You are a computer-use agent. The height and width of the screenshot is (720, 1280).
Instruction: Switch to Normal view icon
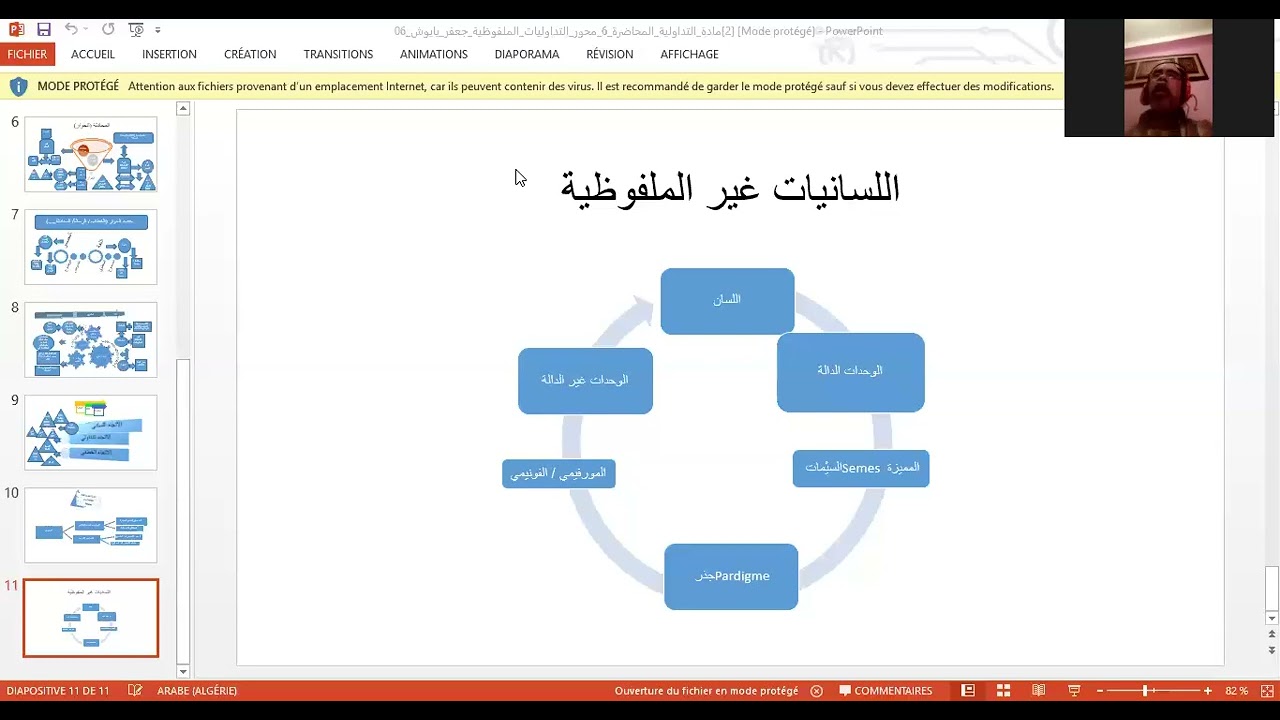(968, 690)
